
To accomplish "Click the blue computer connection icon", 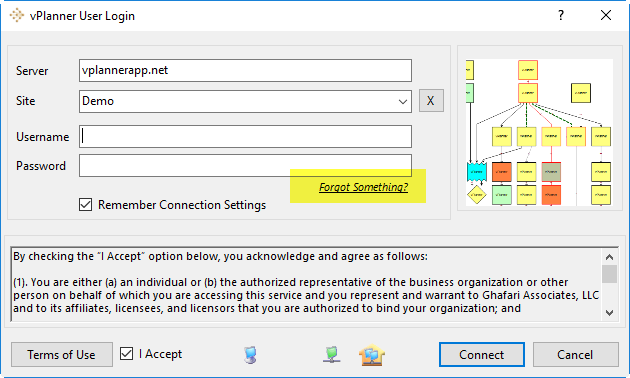I will pos(250,355).
